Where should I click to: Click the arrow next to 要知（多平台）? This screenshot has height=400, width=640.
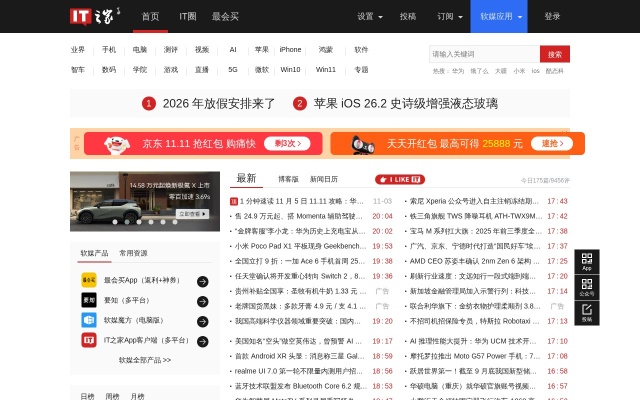tap(204, 301)
